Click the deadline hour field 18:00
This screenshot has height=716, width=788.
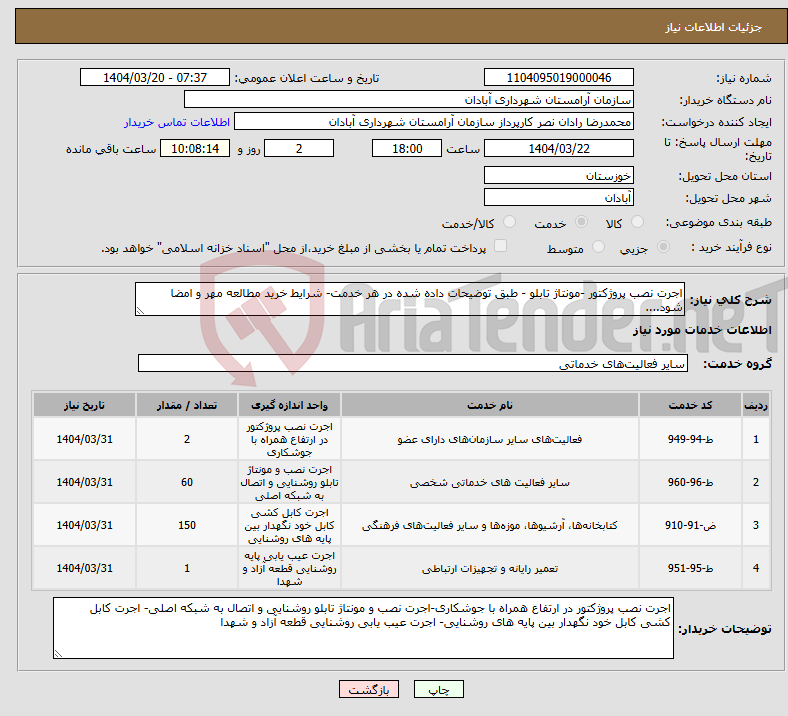[x=407, y=148]
